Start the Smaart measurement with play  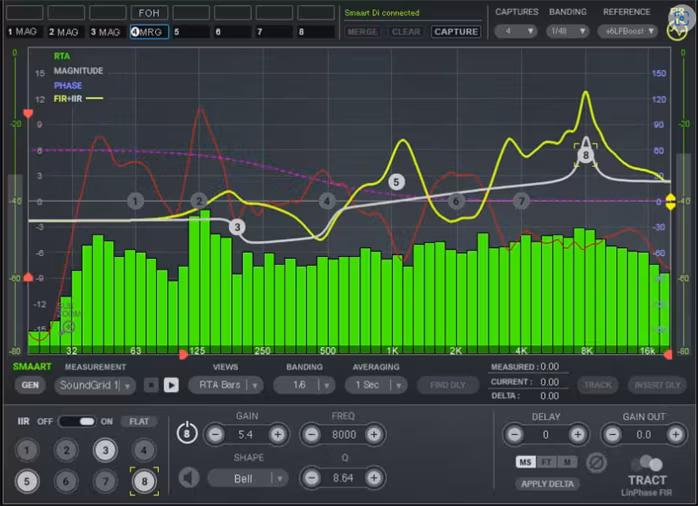[171, 385]
